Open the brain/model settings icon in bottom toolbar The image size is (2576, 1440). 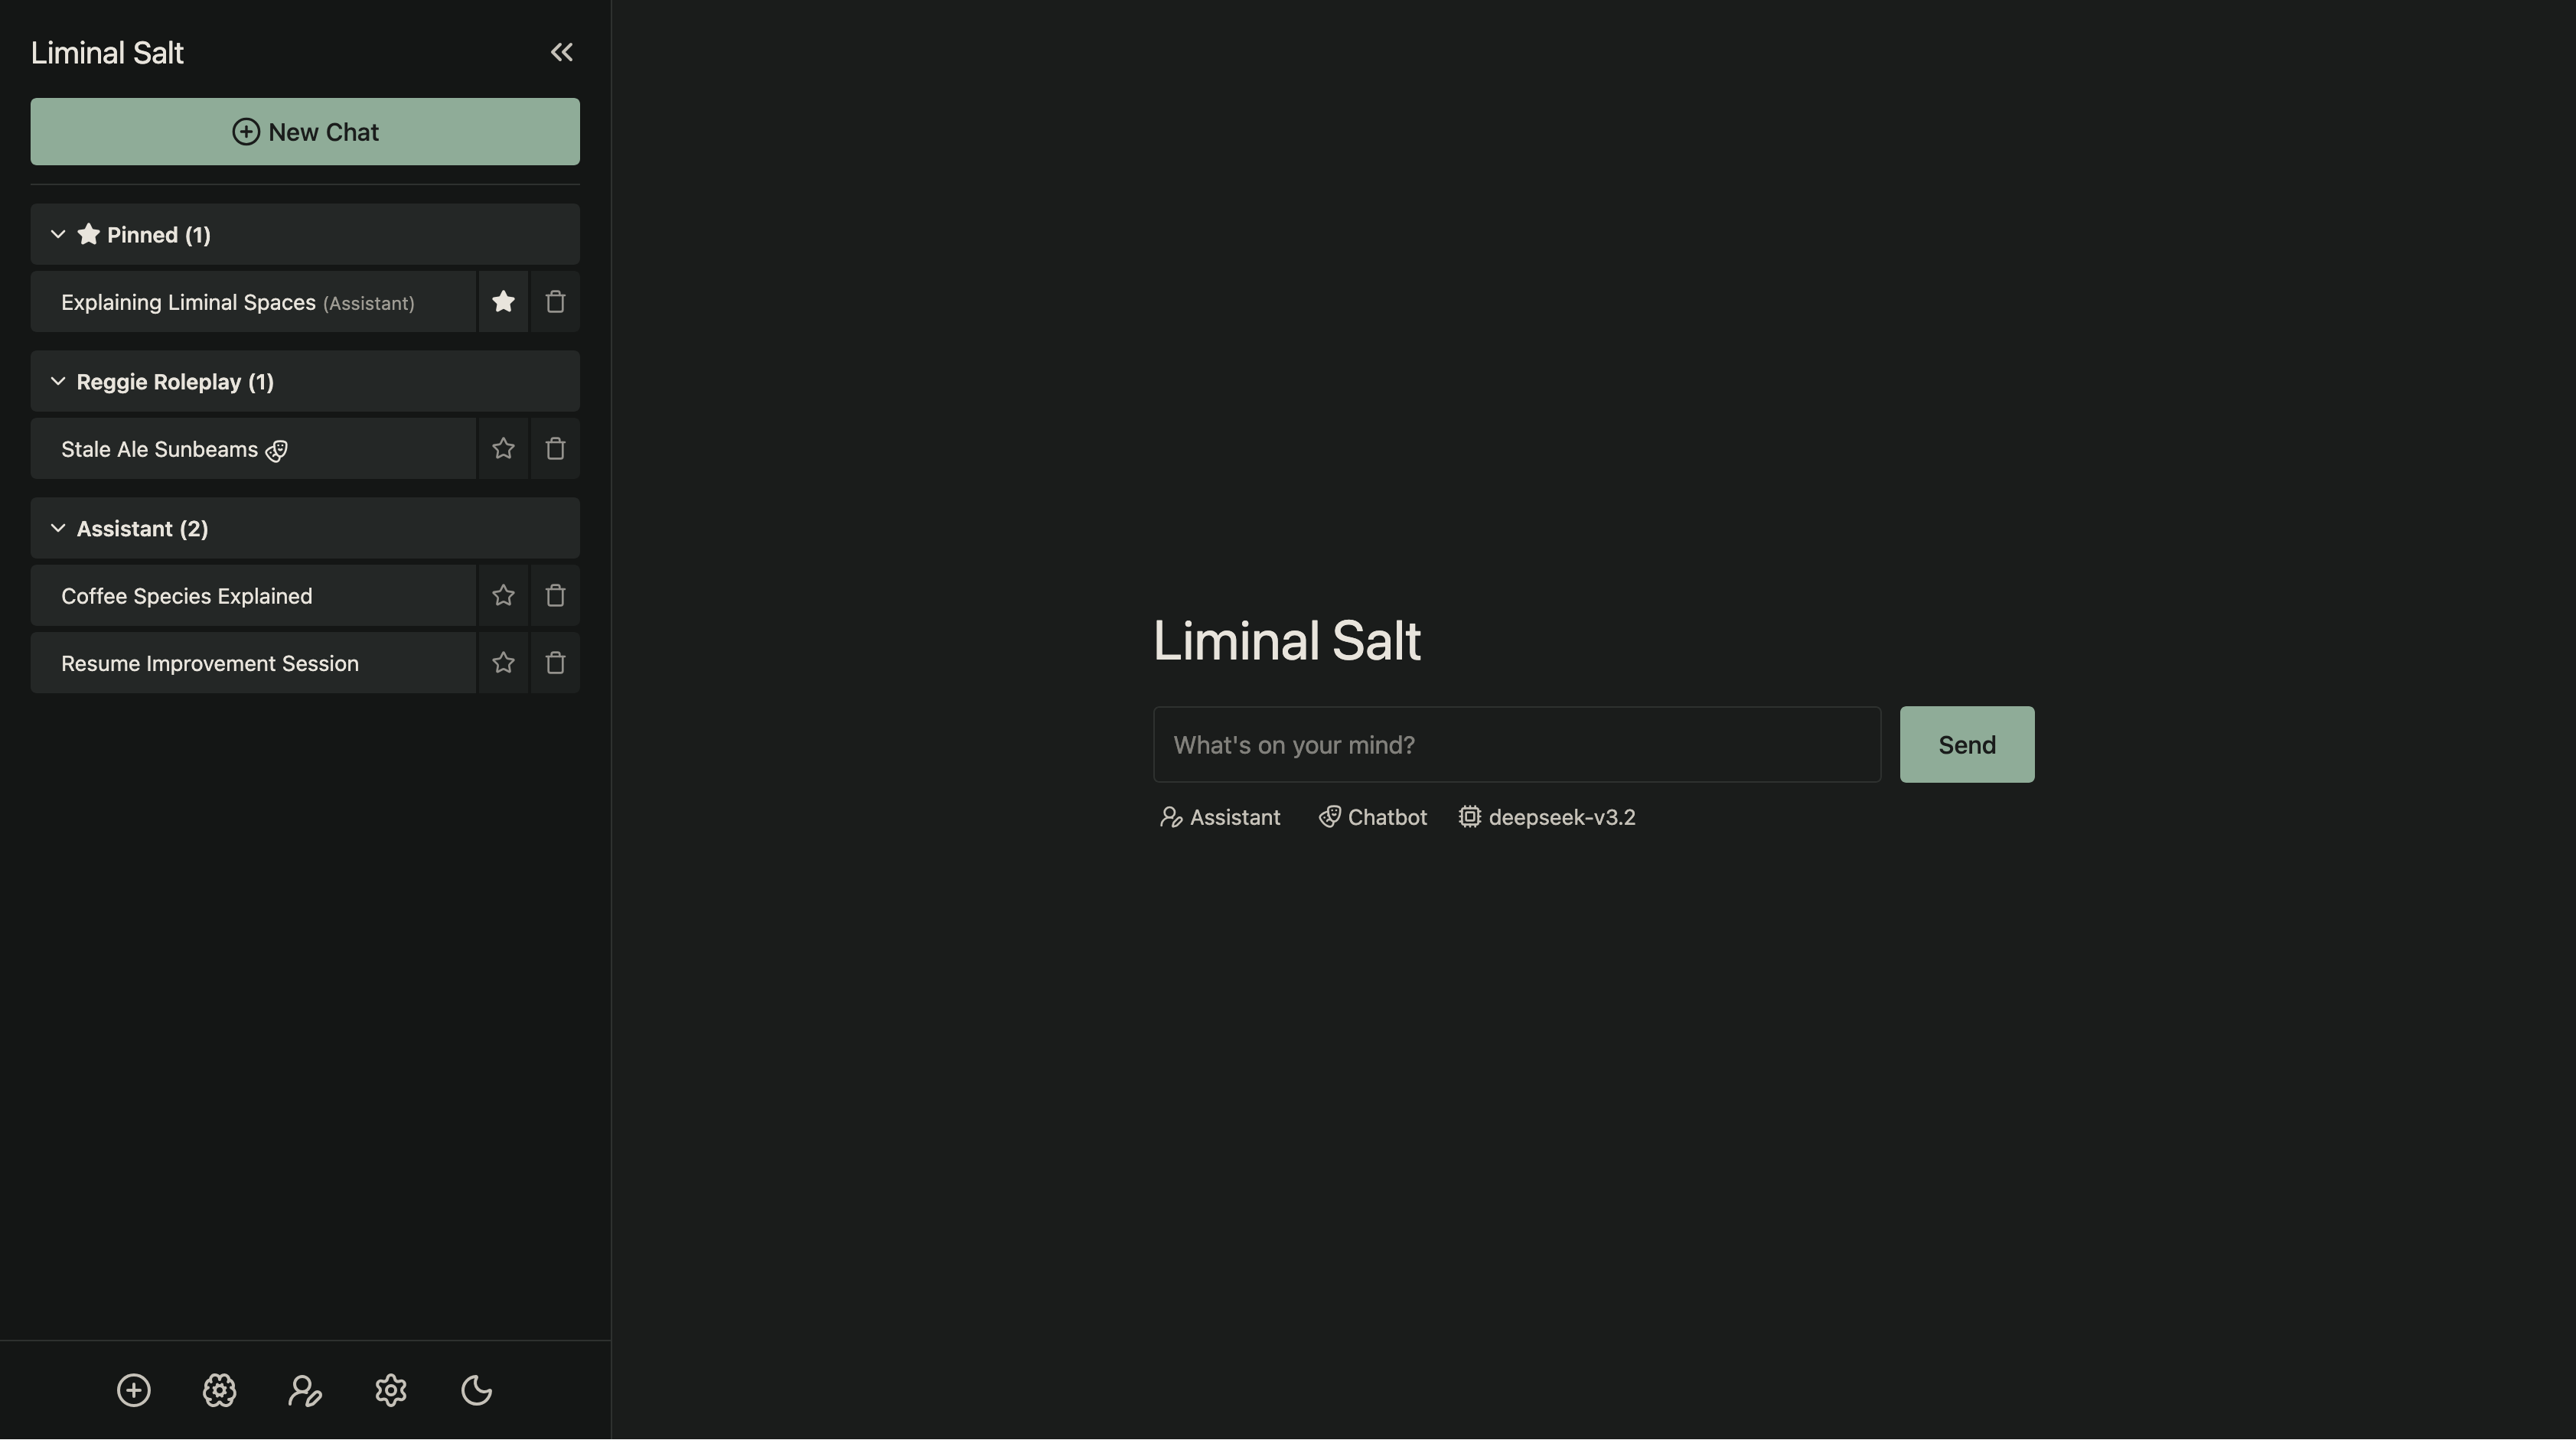(219, 1390)
